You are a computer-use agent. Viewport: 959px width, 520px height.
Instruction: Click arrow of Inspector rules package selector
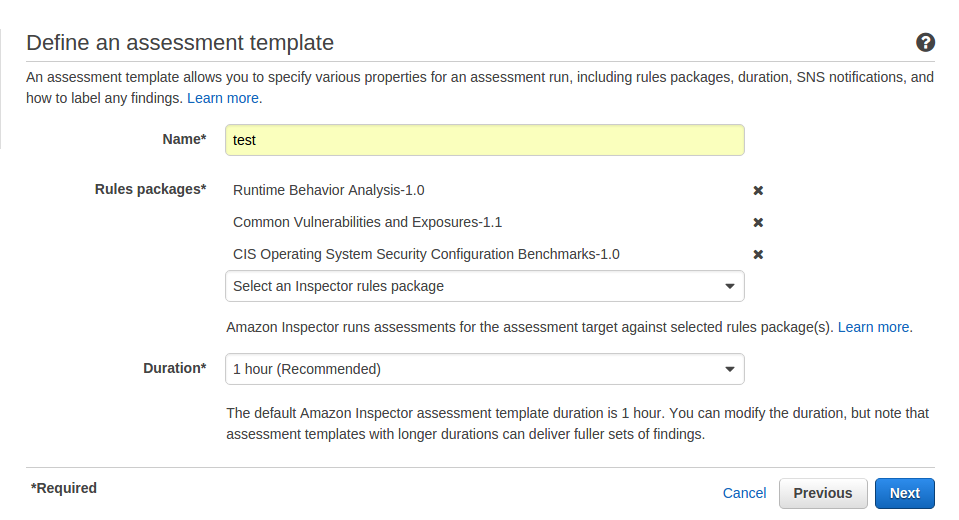729,286
